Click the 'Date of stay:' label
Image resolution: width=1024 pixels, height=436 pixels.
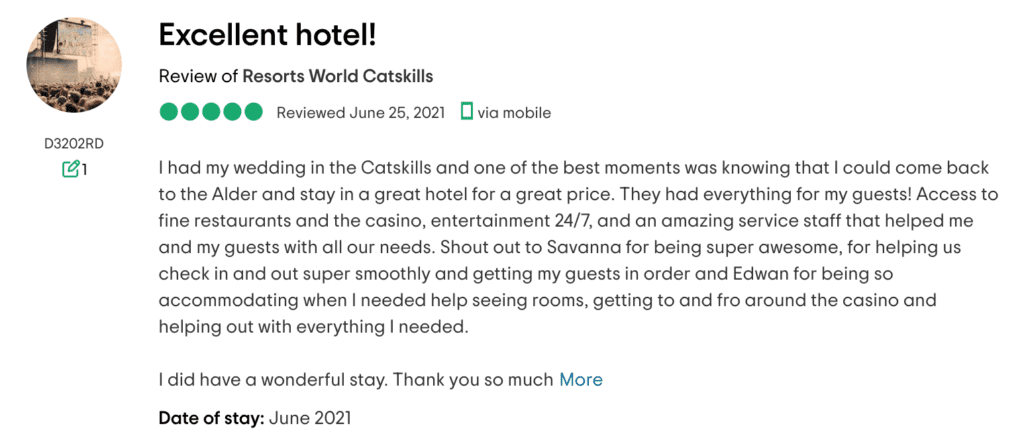pyautogui.click(x=211, y=418)
